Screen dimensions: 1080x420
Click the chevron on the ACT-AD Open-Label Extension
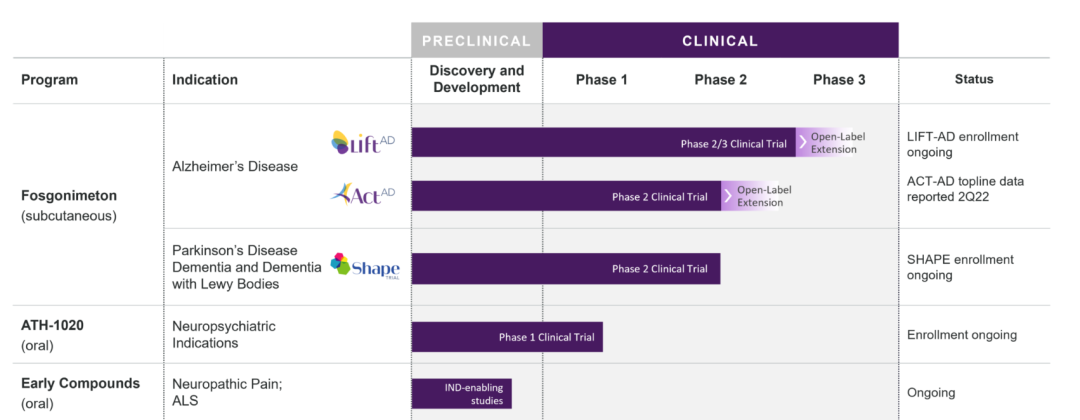[727, 196]
